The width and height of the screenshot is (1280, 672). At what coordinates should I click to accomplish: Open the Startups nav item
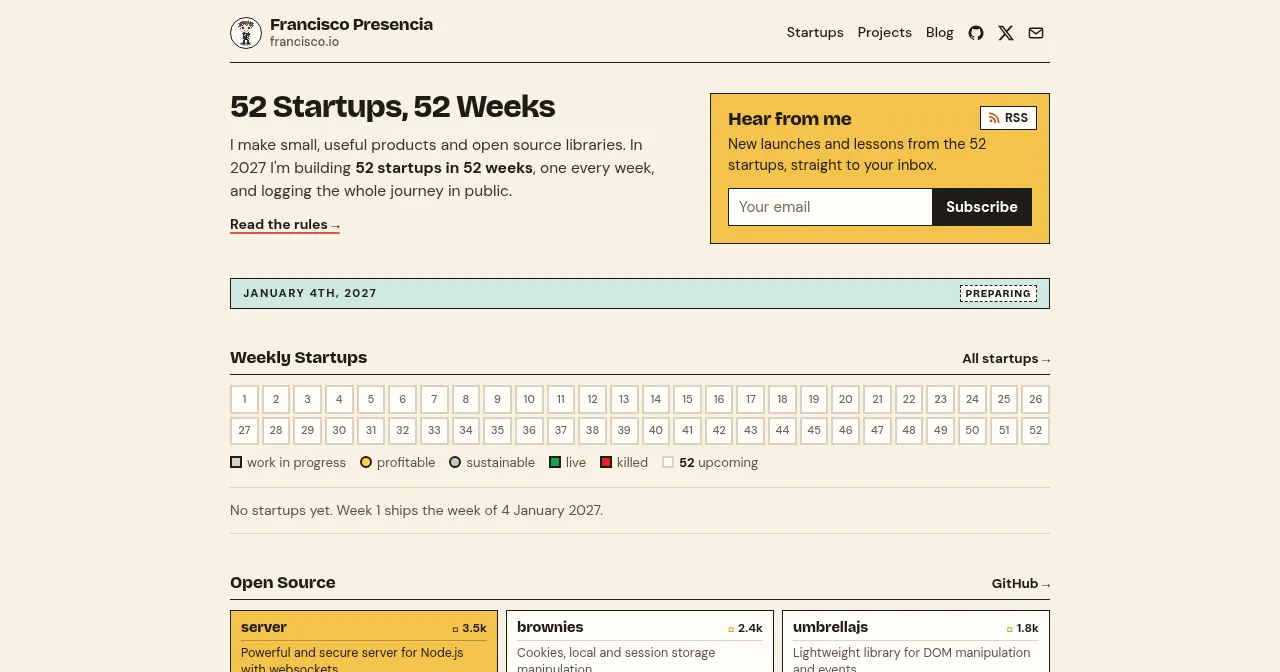pyautogui.click(x=815, y=33)
